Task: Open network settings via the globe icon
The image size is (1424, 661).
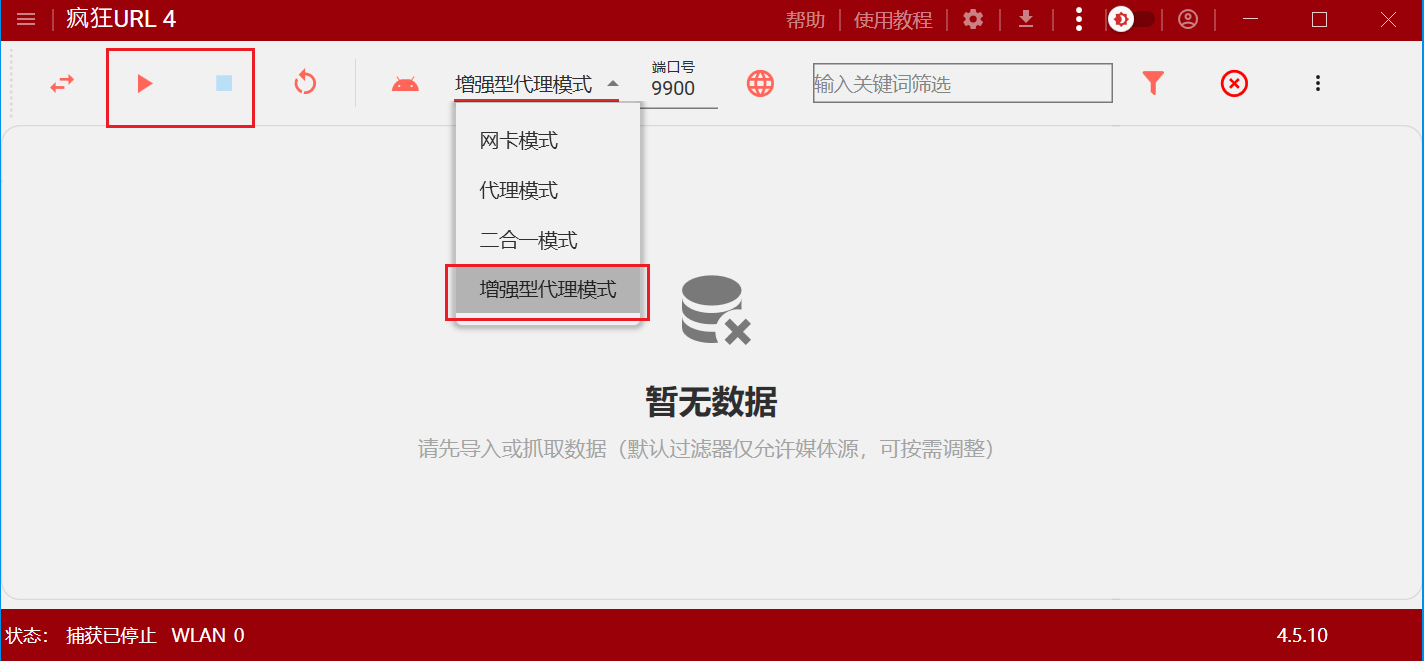Action: tap(760, 84)
